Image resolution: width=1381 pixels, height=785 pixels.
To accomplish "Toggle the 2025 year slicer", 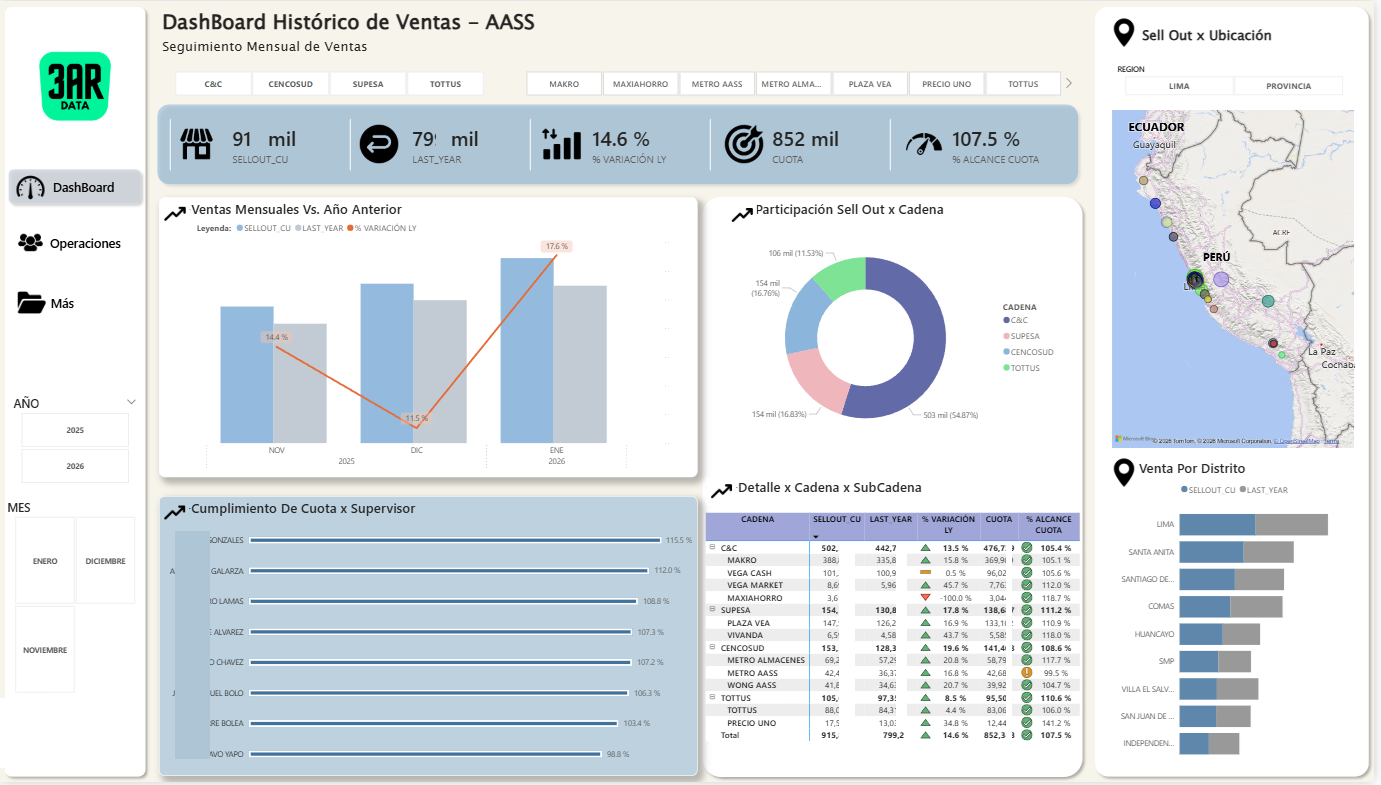I will pyautogui.click(x=75, y=430).
